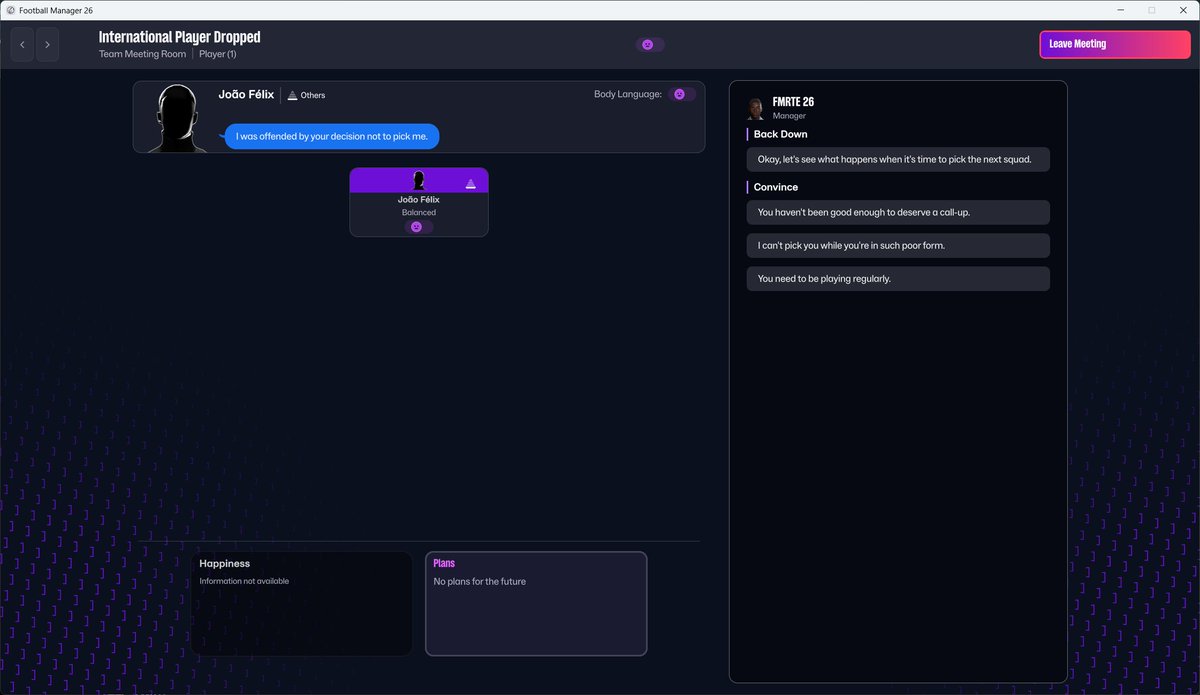Click the cone icon beside Others label
This screenshot has width=1200, height=695.
(x=292, y=95)
